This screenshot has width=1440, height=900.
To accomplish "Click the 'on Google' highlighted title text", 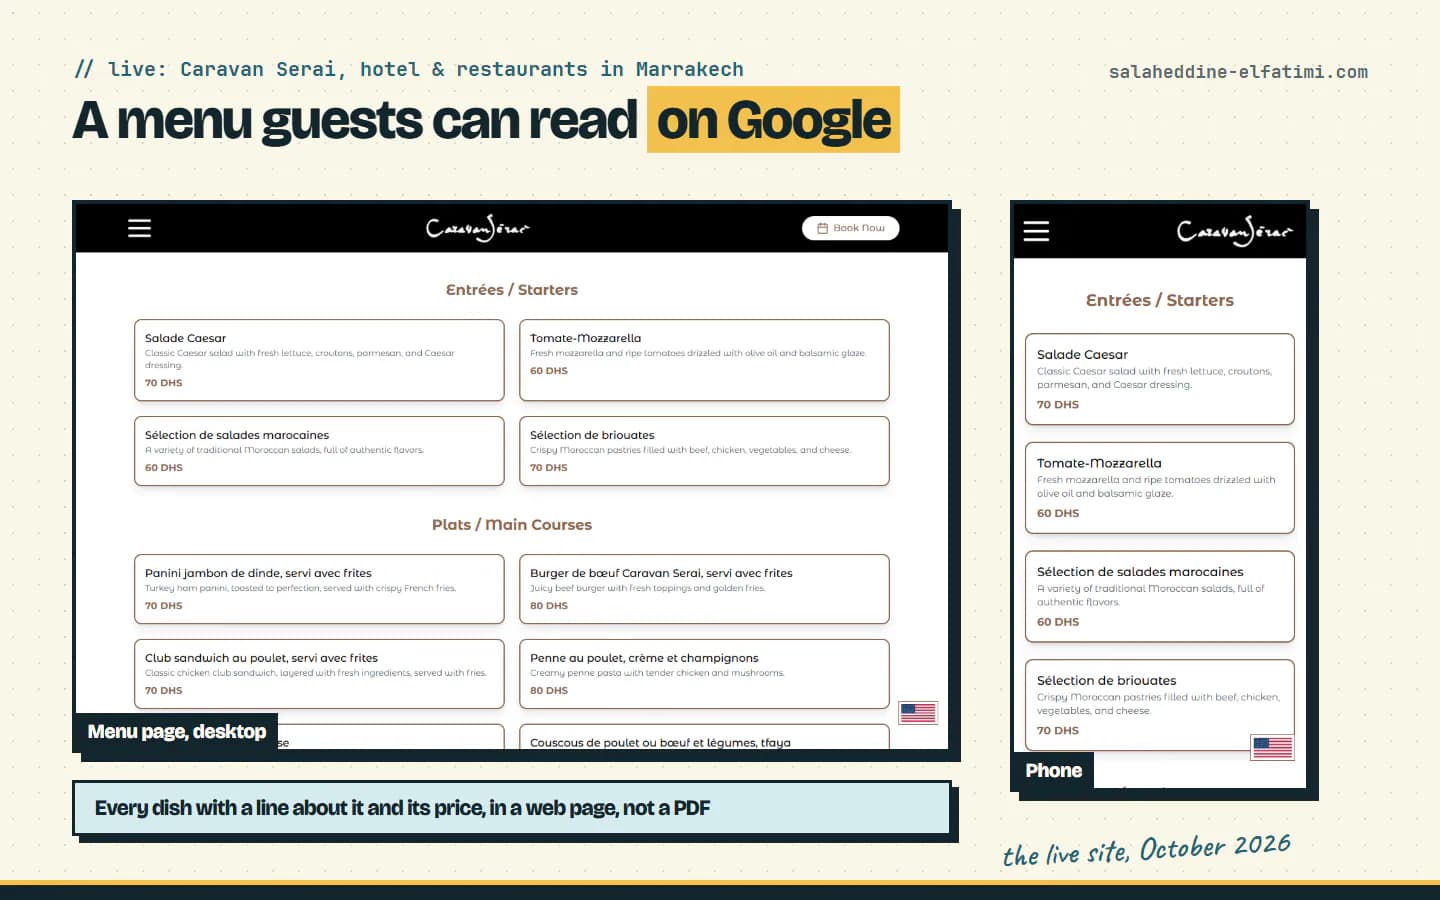I will click(773, 120).
